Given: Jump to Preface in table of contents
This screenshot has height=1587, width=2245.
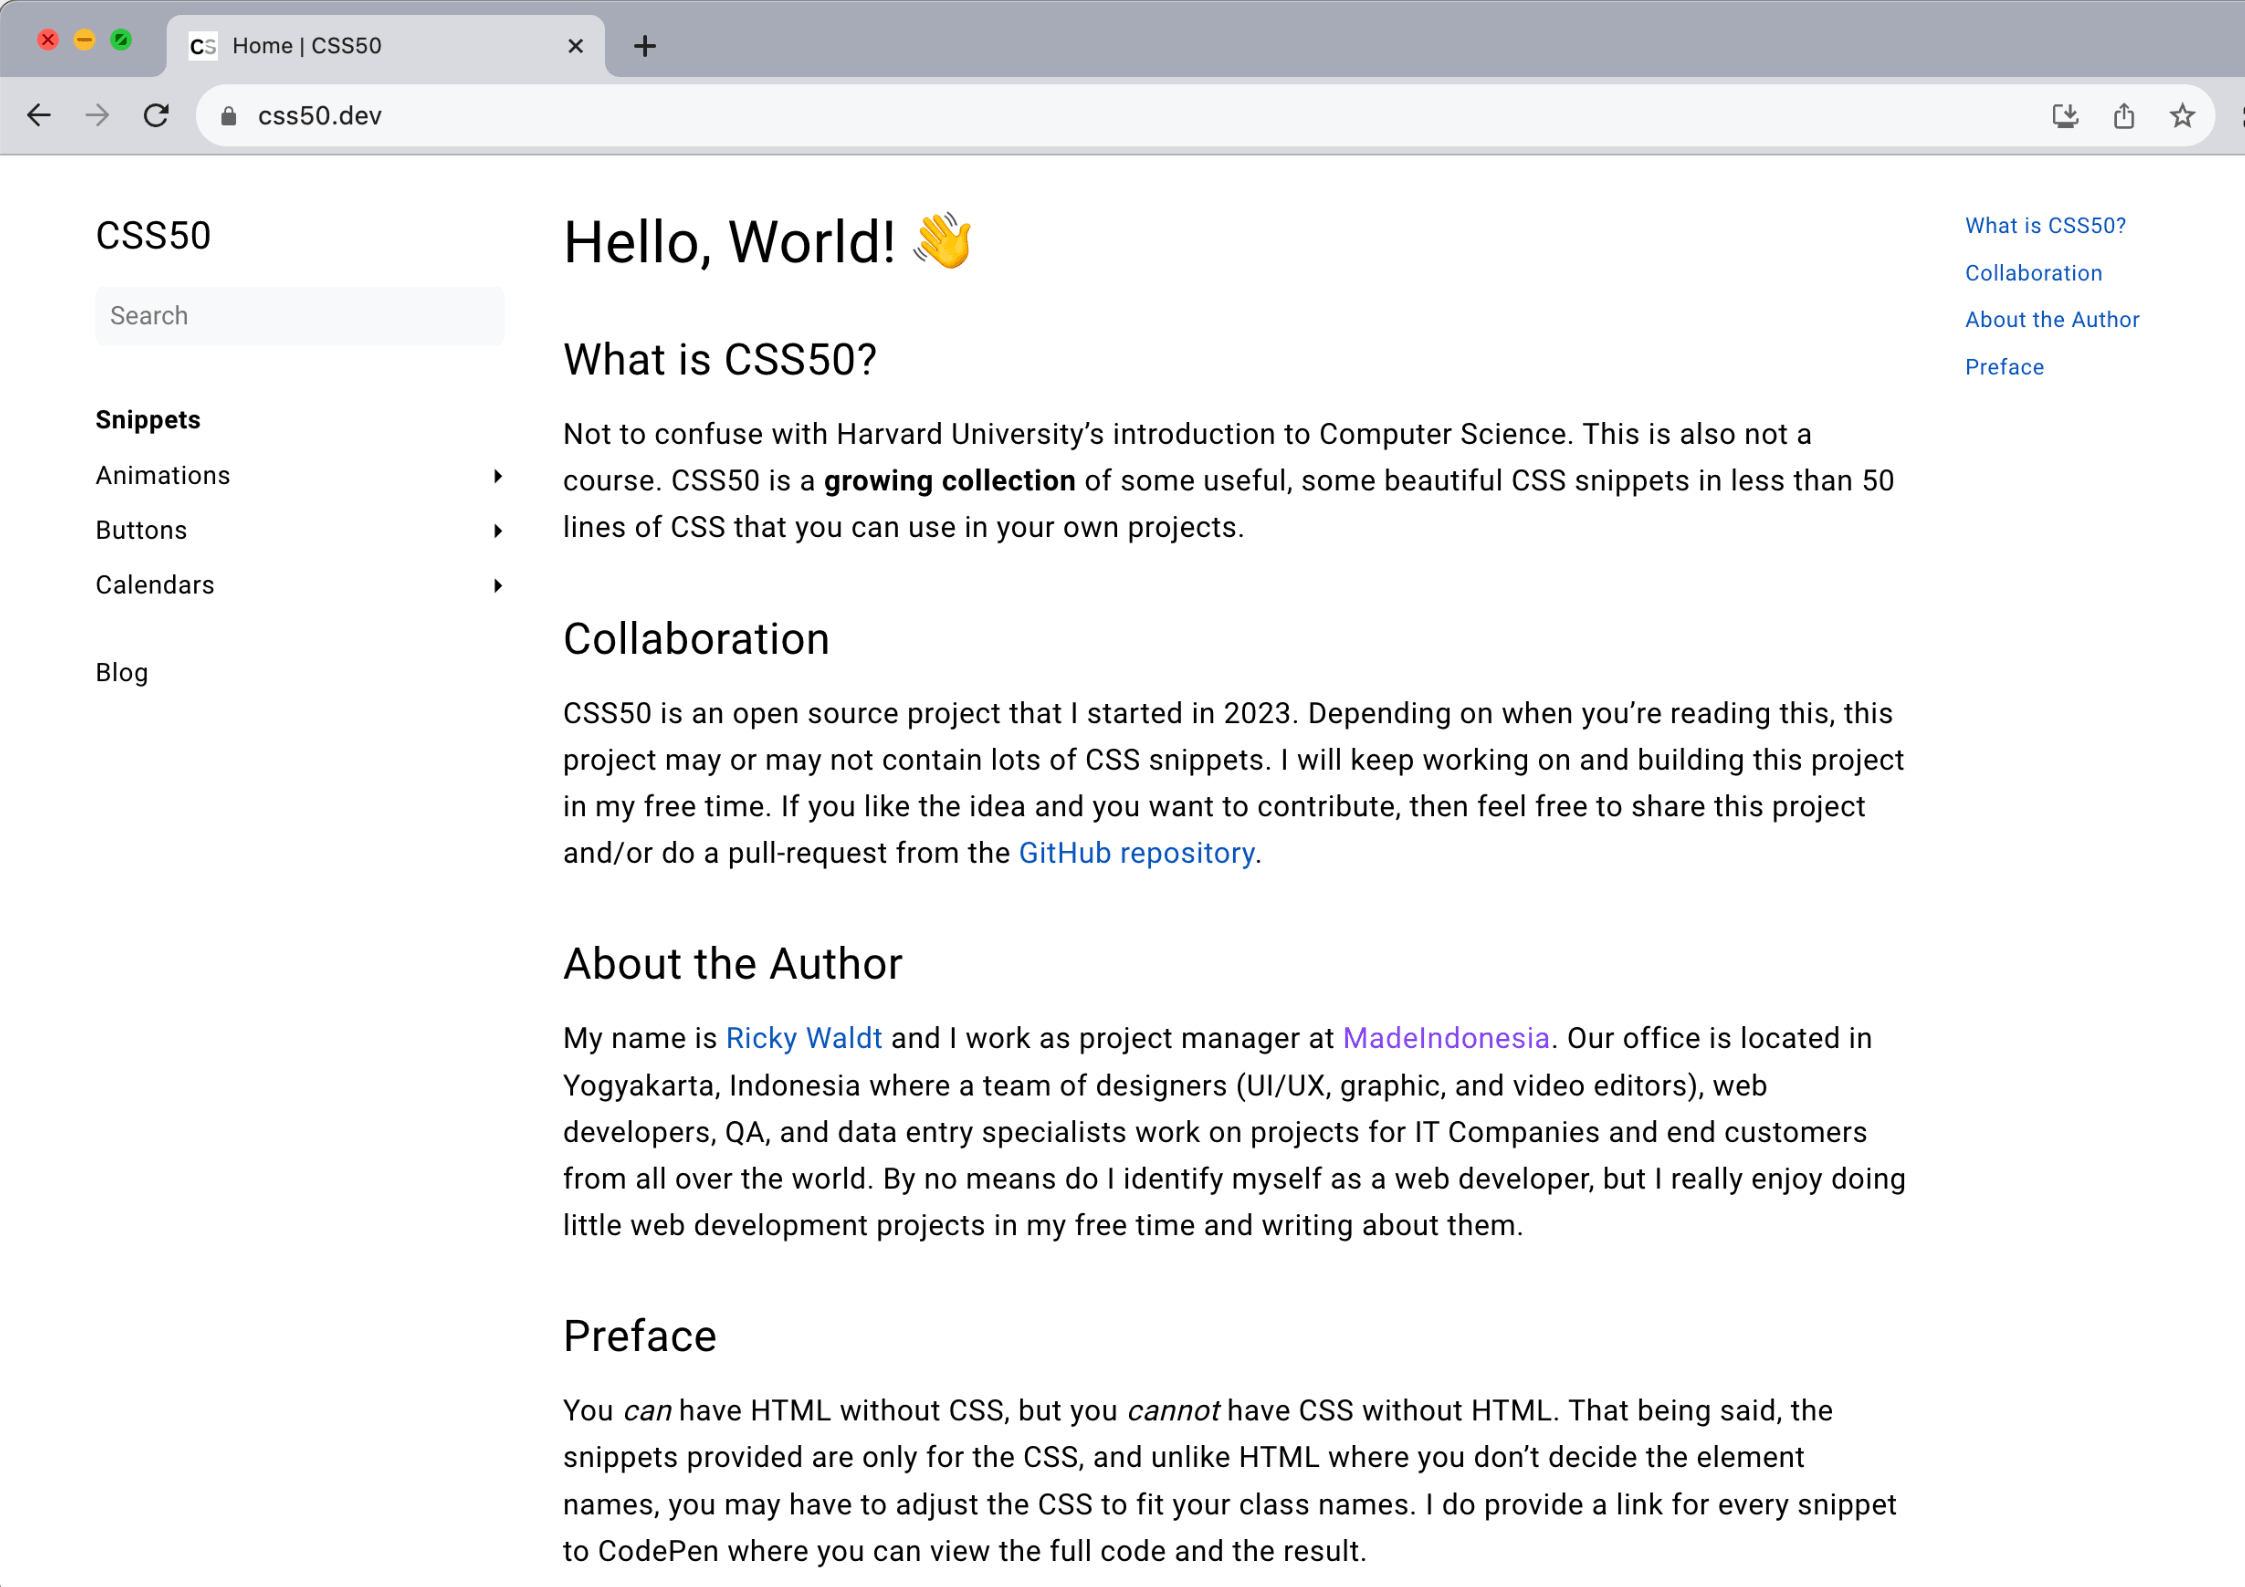Looking at the screenshot, I should (x=2004, y=367).
